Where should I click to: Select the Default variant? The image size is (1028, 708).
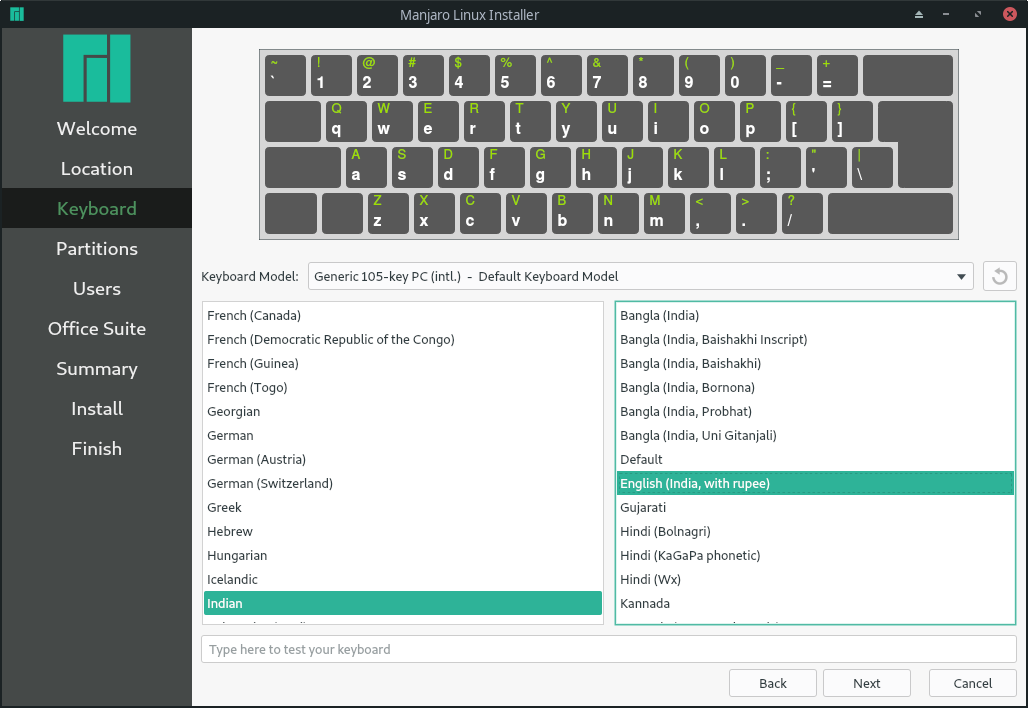point(815,460)
